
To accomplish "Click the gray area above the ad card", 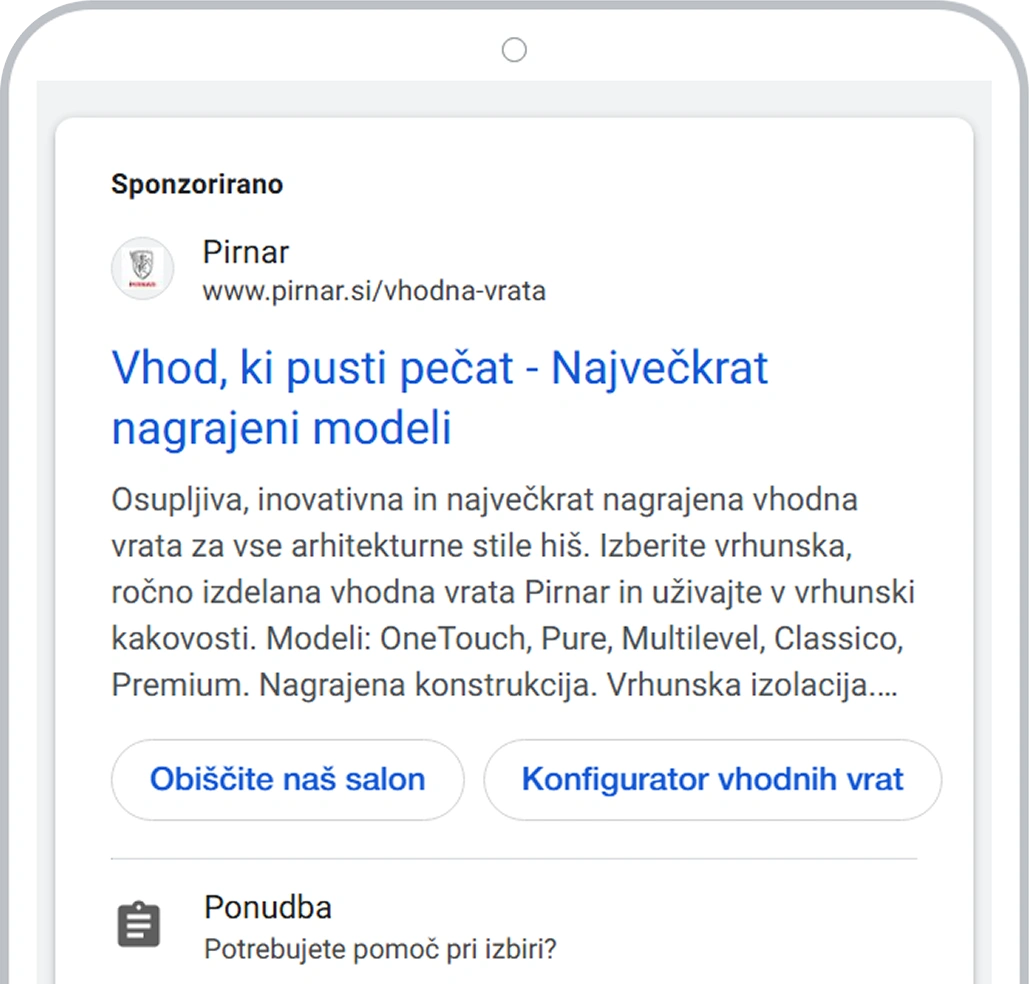I will pyautogui.click(x=514, y=98).
